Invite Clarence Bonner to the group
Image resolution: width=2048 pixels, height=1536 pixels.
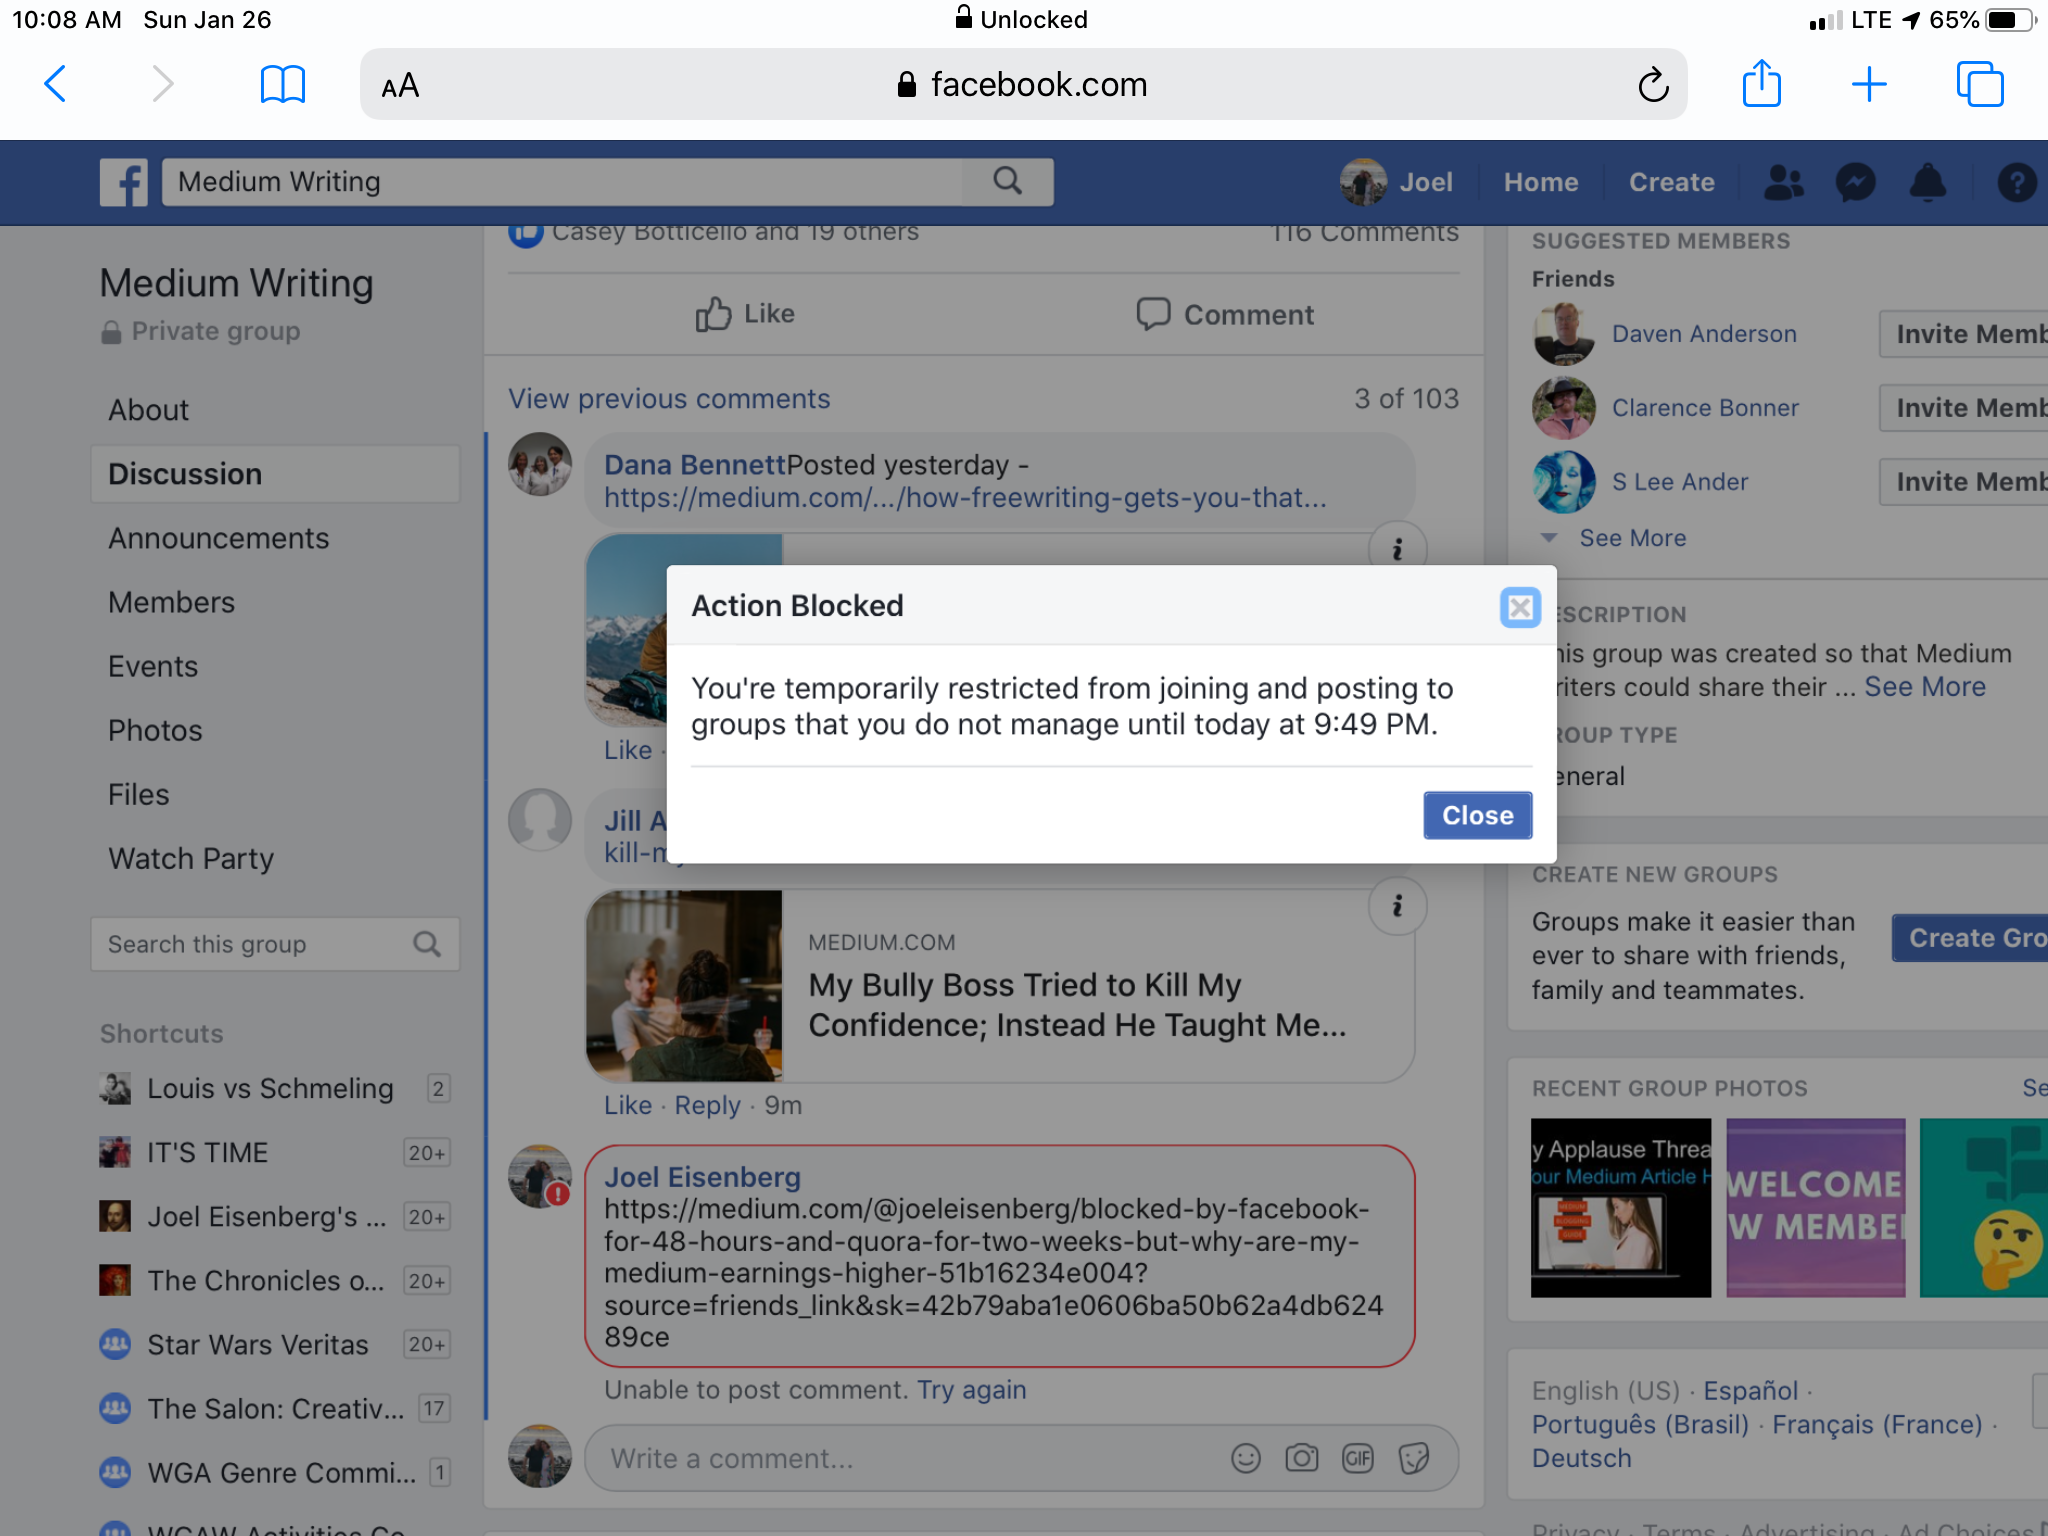(x=1964, y=407)
